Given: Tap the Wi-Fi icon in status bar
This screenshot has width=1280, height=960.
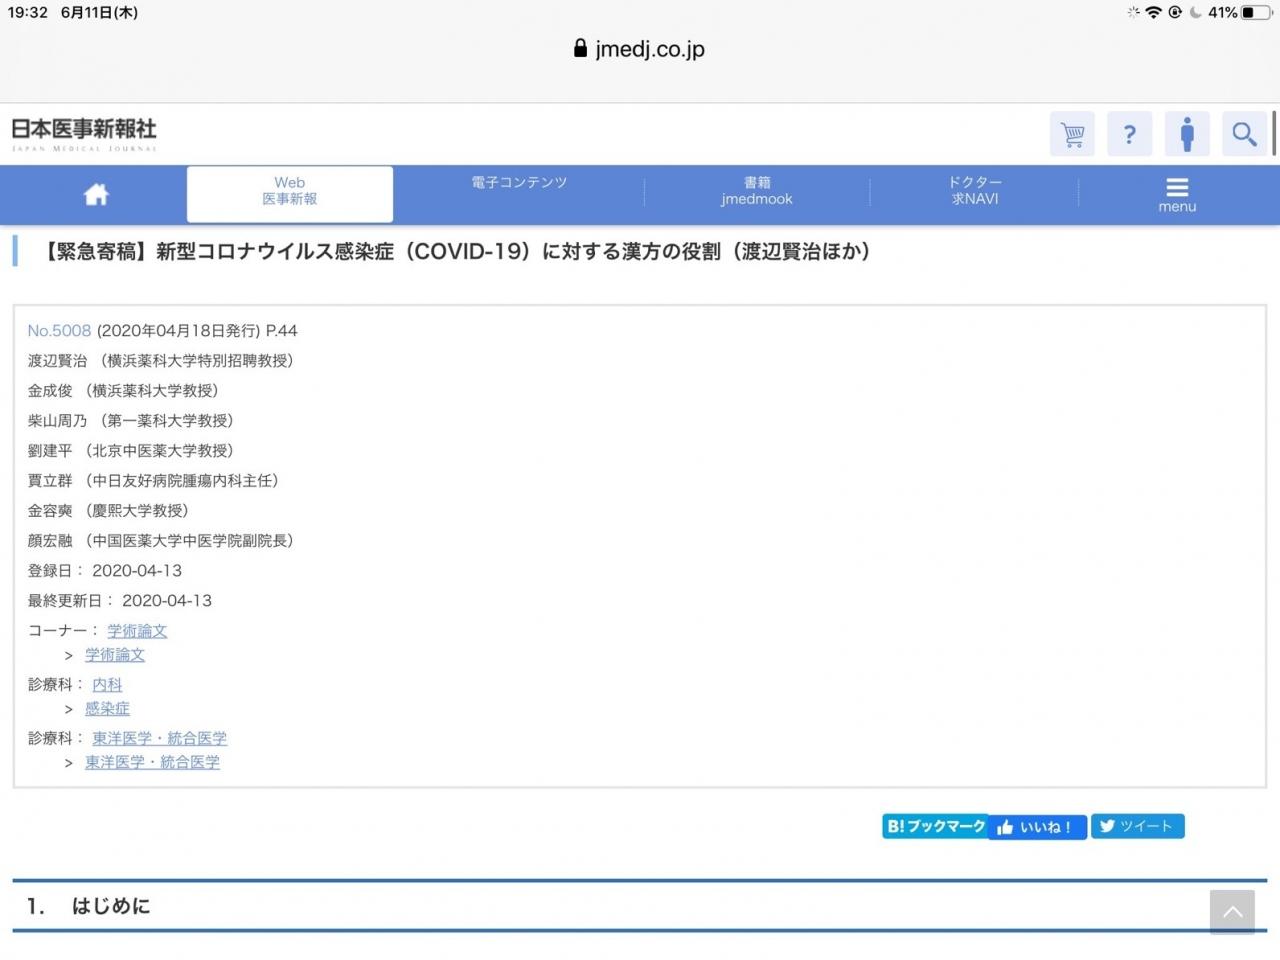Looking at the screenshot, I should (x=1154, y=12).
